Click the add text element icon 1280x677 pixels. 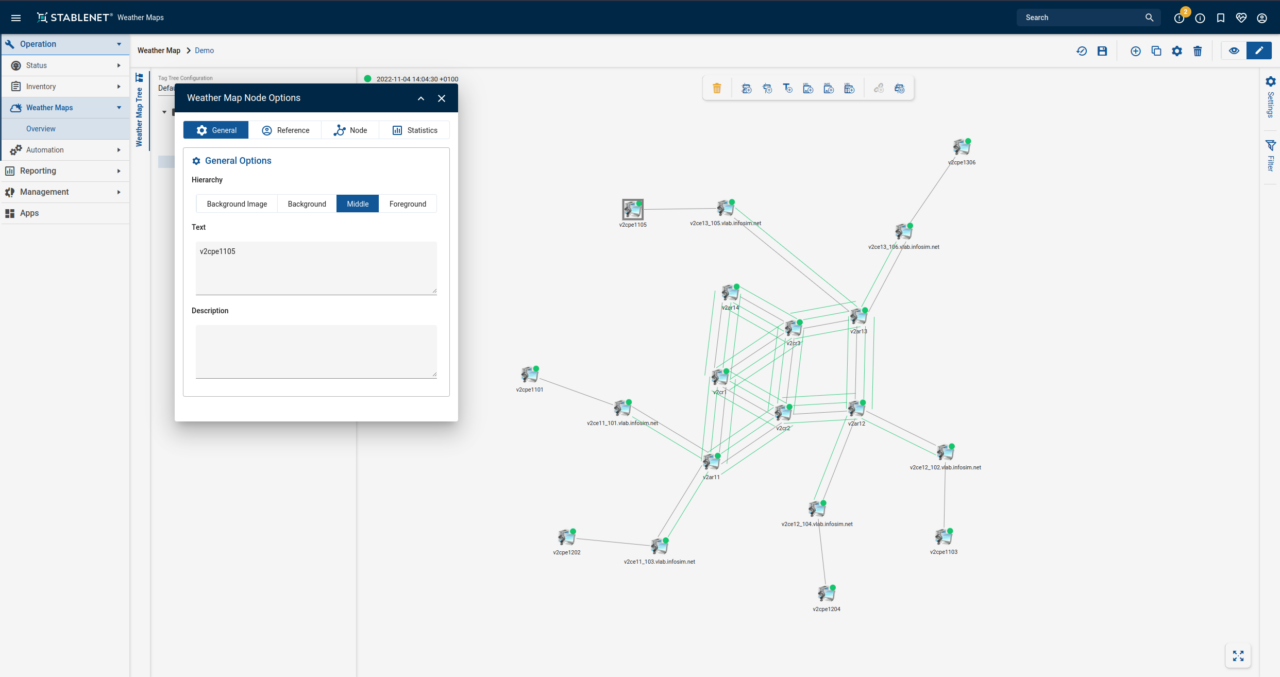[787, 89]
